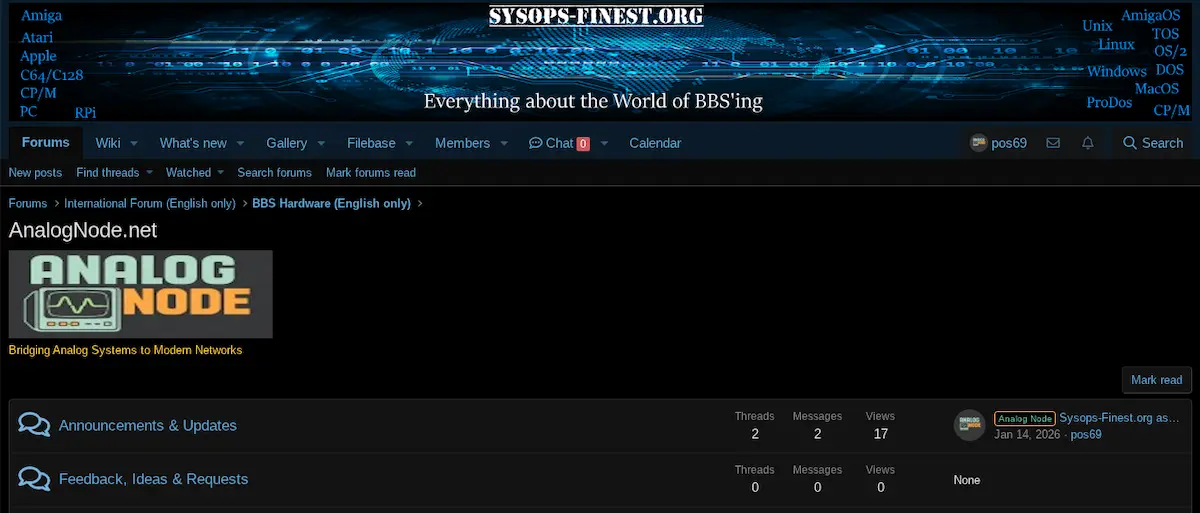
Task: Open the Gallery dropdown arrow
Action: click(321, 143)
